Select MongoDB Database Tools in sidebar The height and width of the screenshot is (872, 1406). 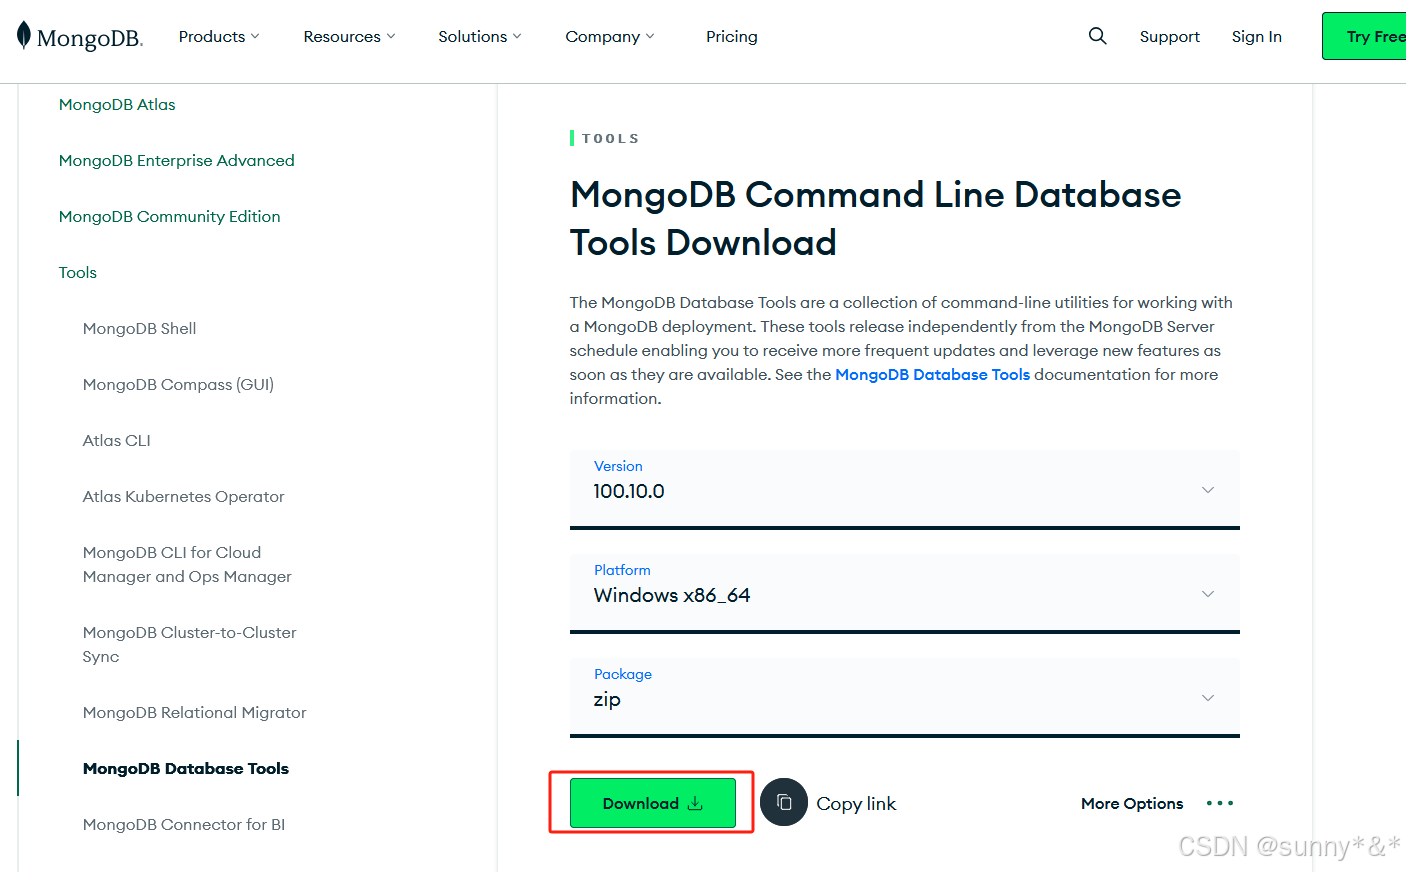pyautogui.click(x=185, y=768)
